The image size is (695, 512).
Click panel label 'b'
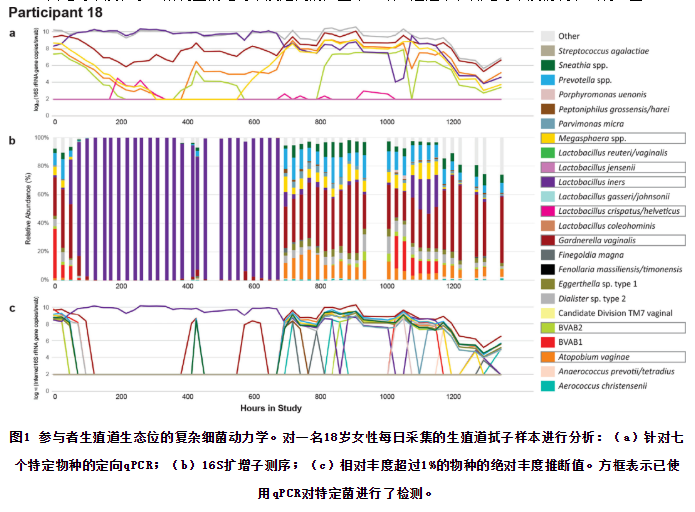click(12, 141)
